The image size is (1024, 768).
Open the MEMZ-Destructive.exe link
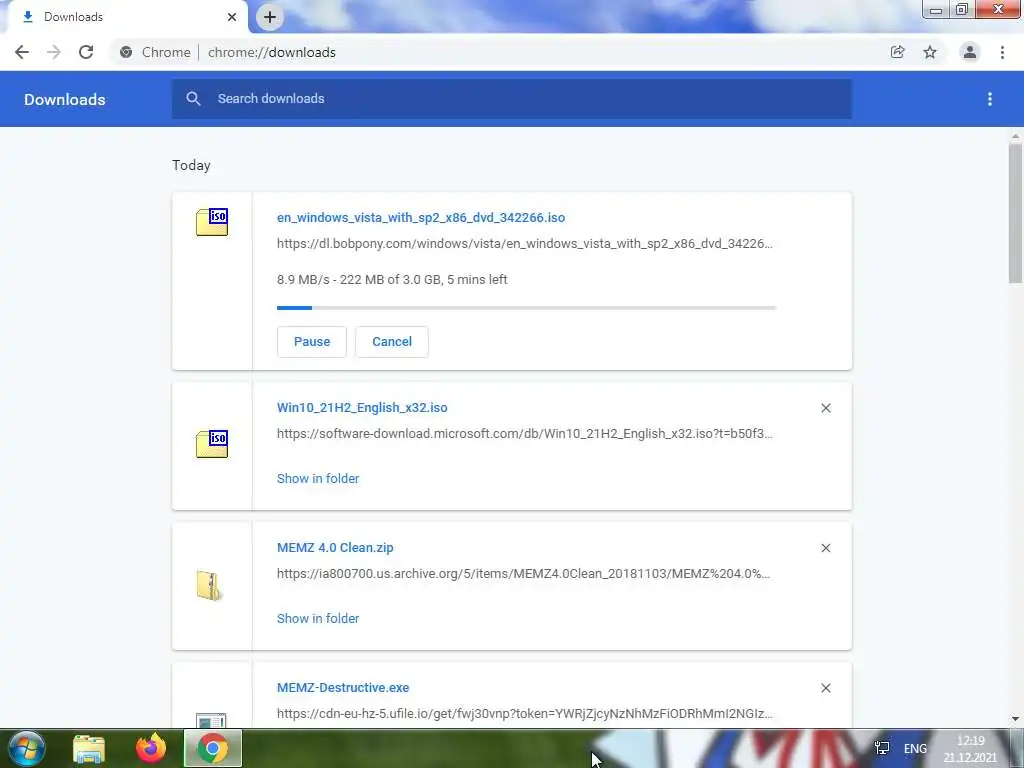pos(343,688)
